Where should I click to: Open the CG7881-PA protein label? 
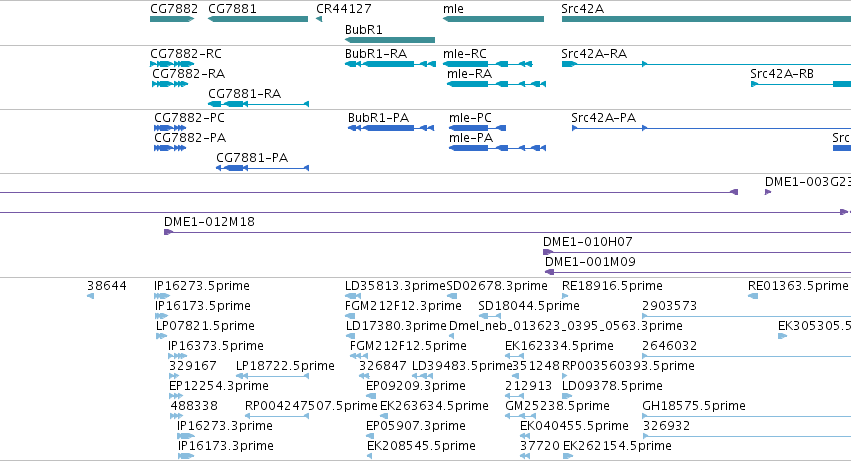pos(252,158)
